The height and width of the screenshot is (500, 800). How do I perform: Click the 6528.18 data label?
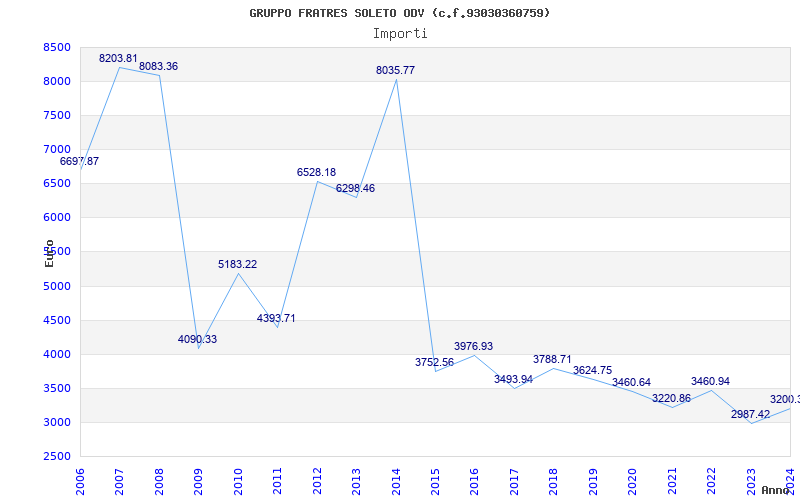pos(316,172)
